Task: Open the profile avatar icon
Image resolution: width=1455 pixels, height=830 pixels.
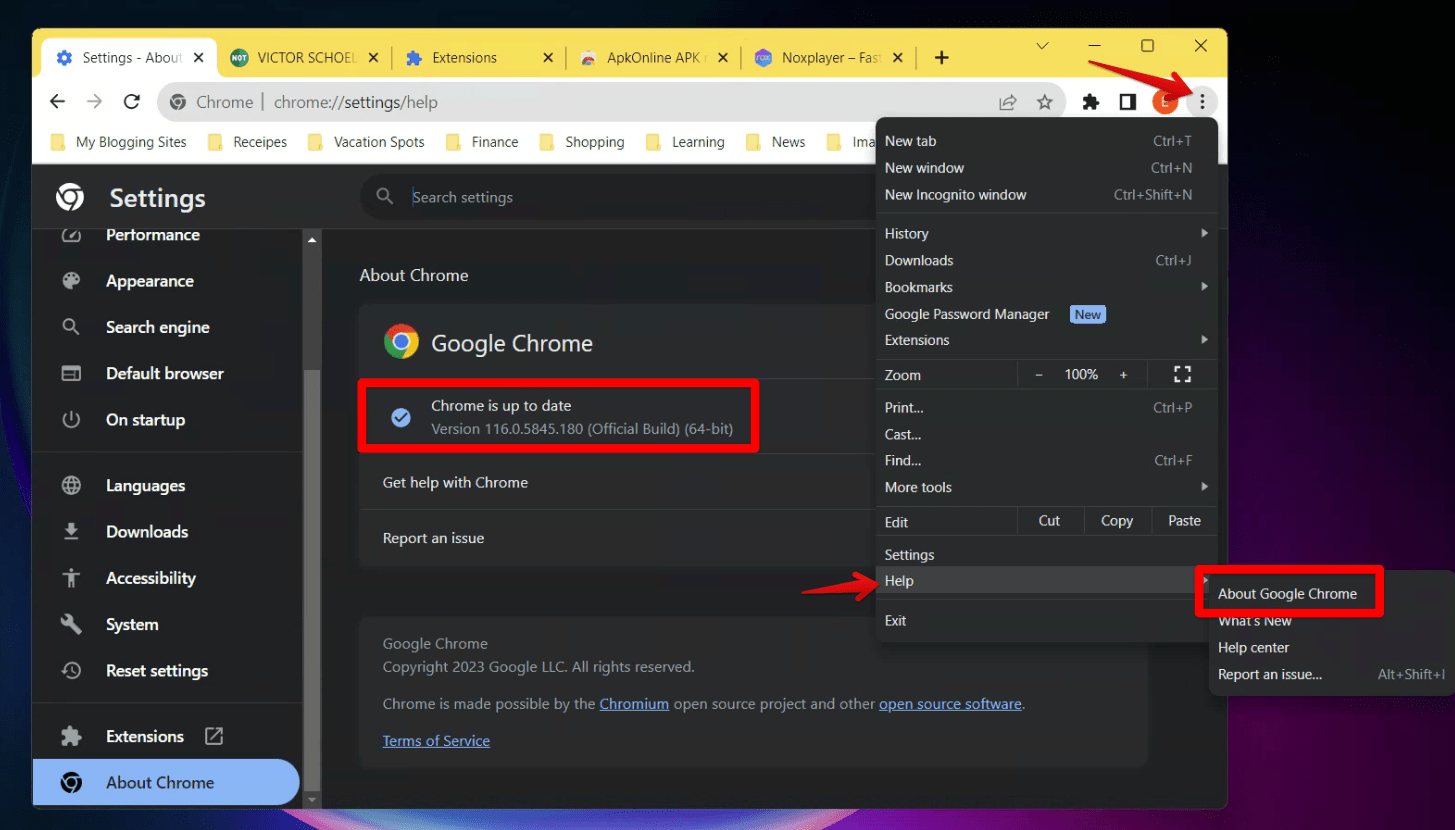Action: 1164,102
